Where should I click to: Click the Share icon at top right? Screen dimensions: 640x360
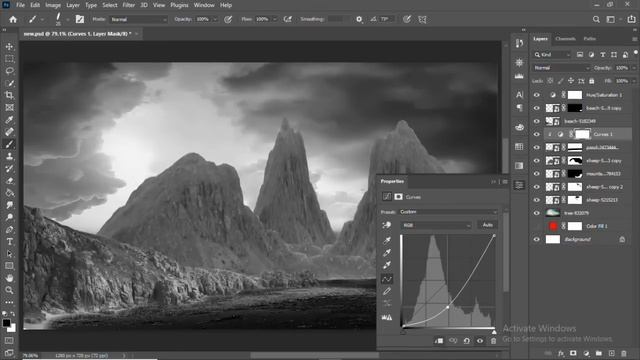click(631, 19)
